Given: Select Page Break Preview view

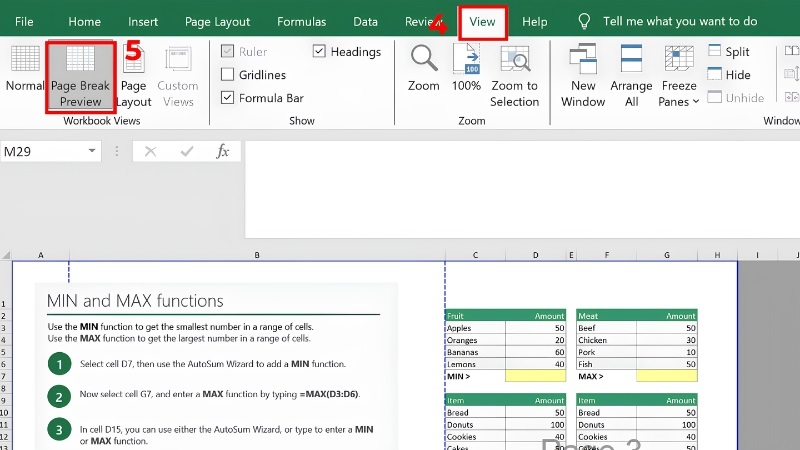Looking at the screenshot, I should pos(80,77).
